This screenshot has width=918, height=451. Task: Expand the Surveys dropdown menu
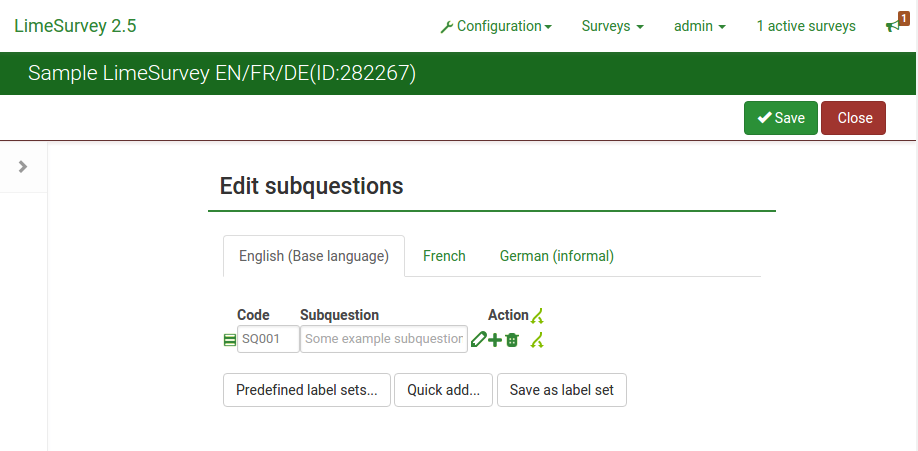click(612, 26)
